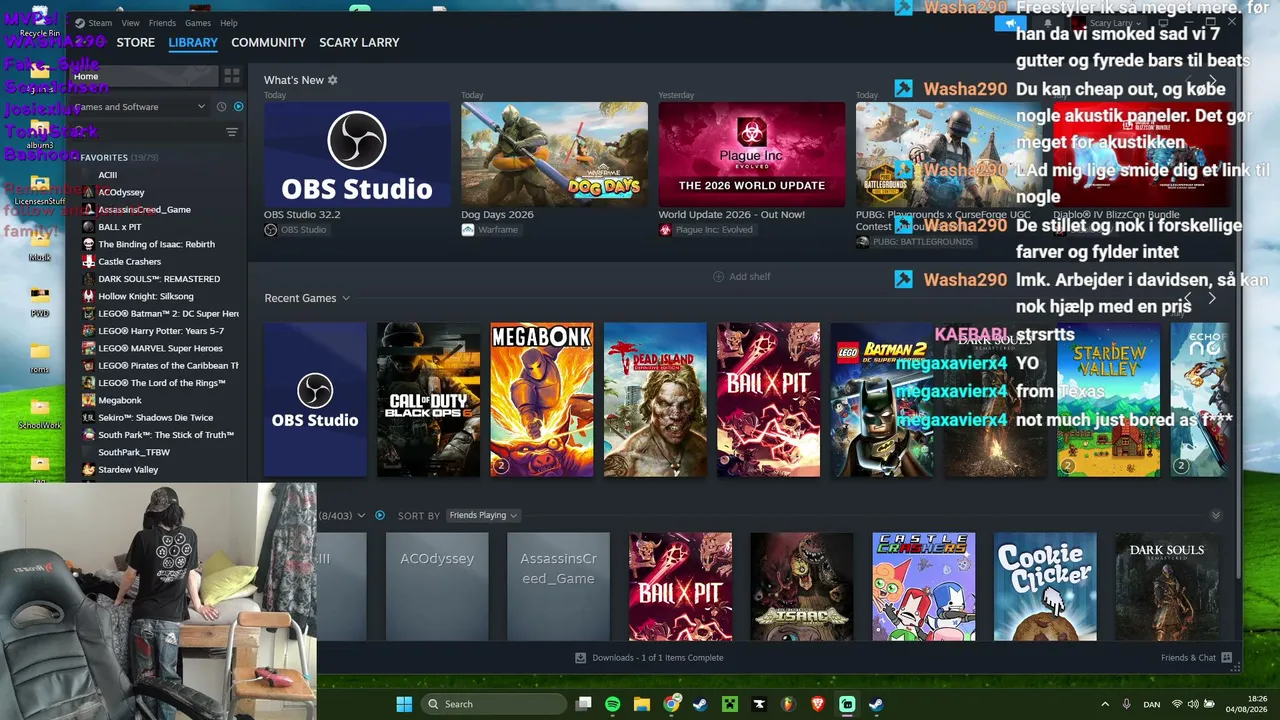Open File Explorer from the taskbar
1280x720 pixels.
(x=642, y=704)
